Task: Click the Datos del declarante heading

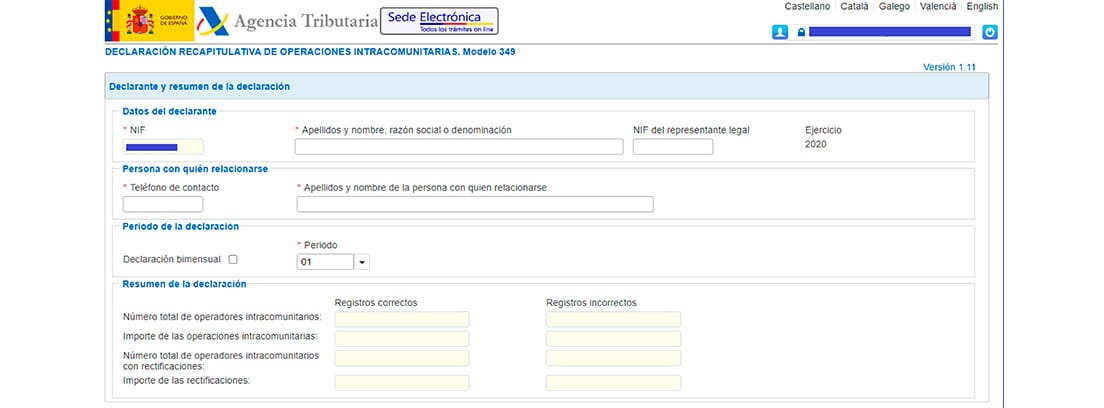Action: pyautogui.click(x=170, y=111)
